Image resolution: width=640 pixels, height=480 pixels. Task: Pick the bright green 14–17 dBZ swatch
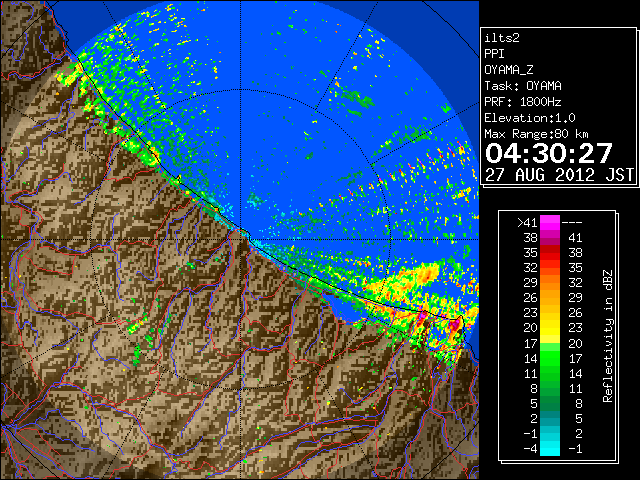pos(550,358)
